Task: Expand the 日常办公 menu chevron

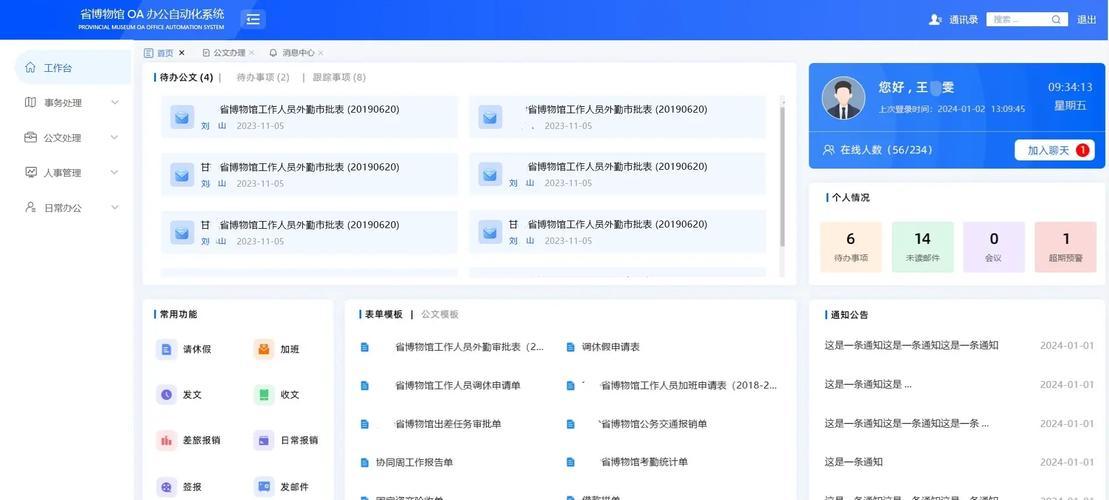Action: coord(115,207)
